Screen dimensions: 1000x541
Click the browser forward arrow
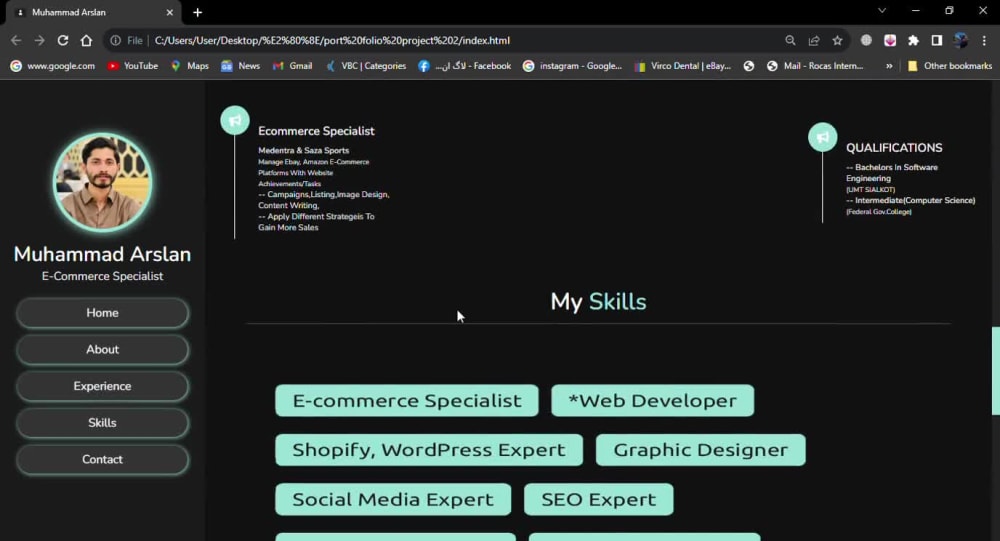40,40
